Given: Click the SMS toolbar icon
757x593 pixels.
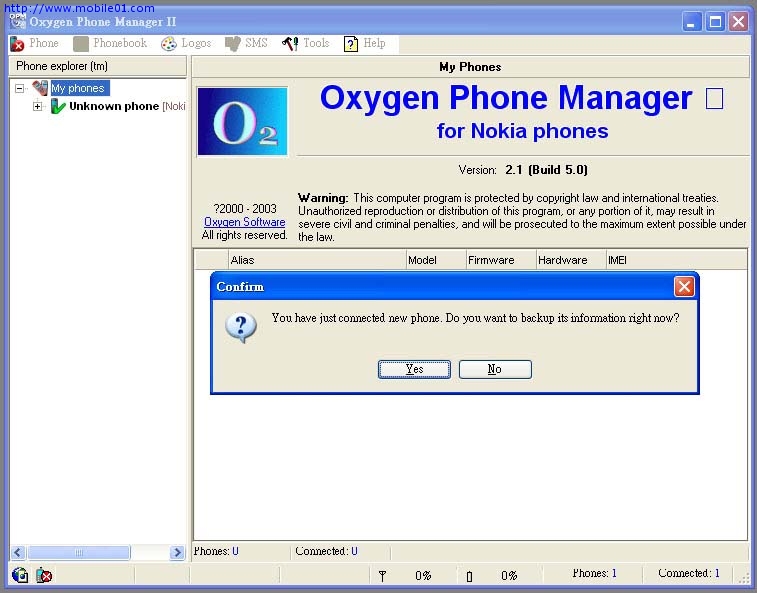Looking at the screenshot, I should [233, 44].
